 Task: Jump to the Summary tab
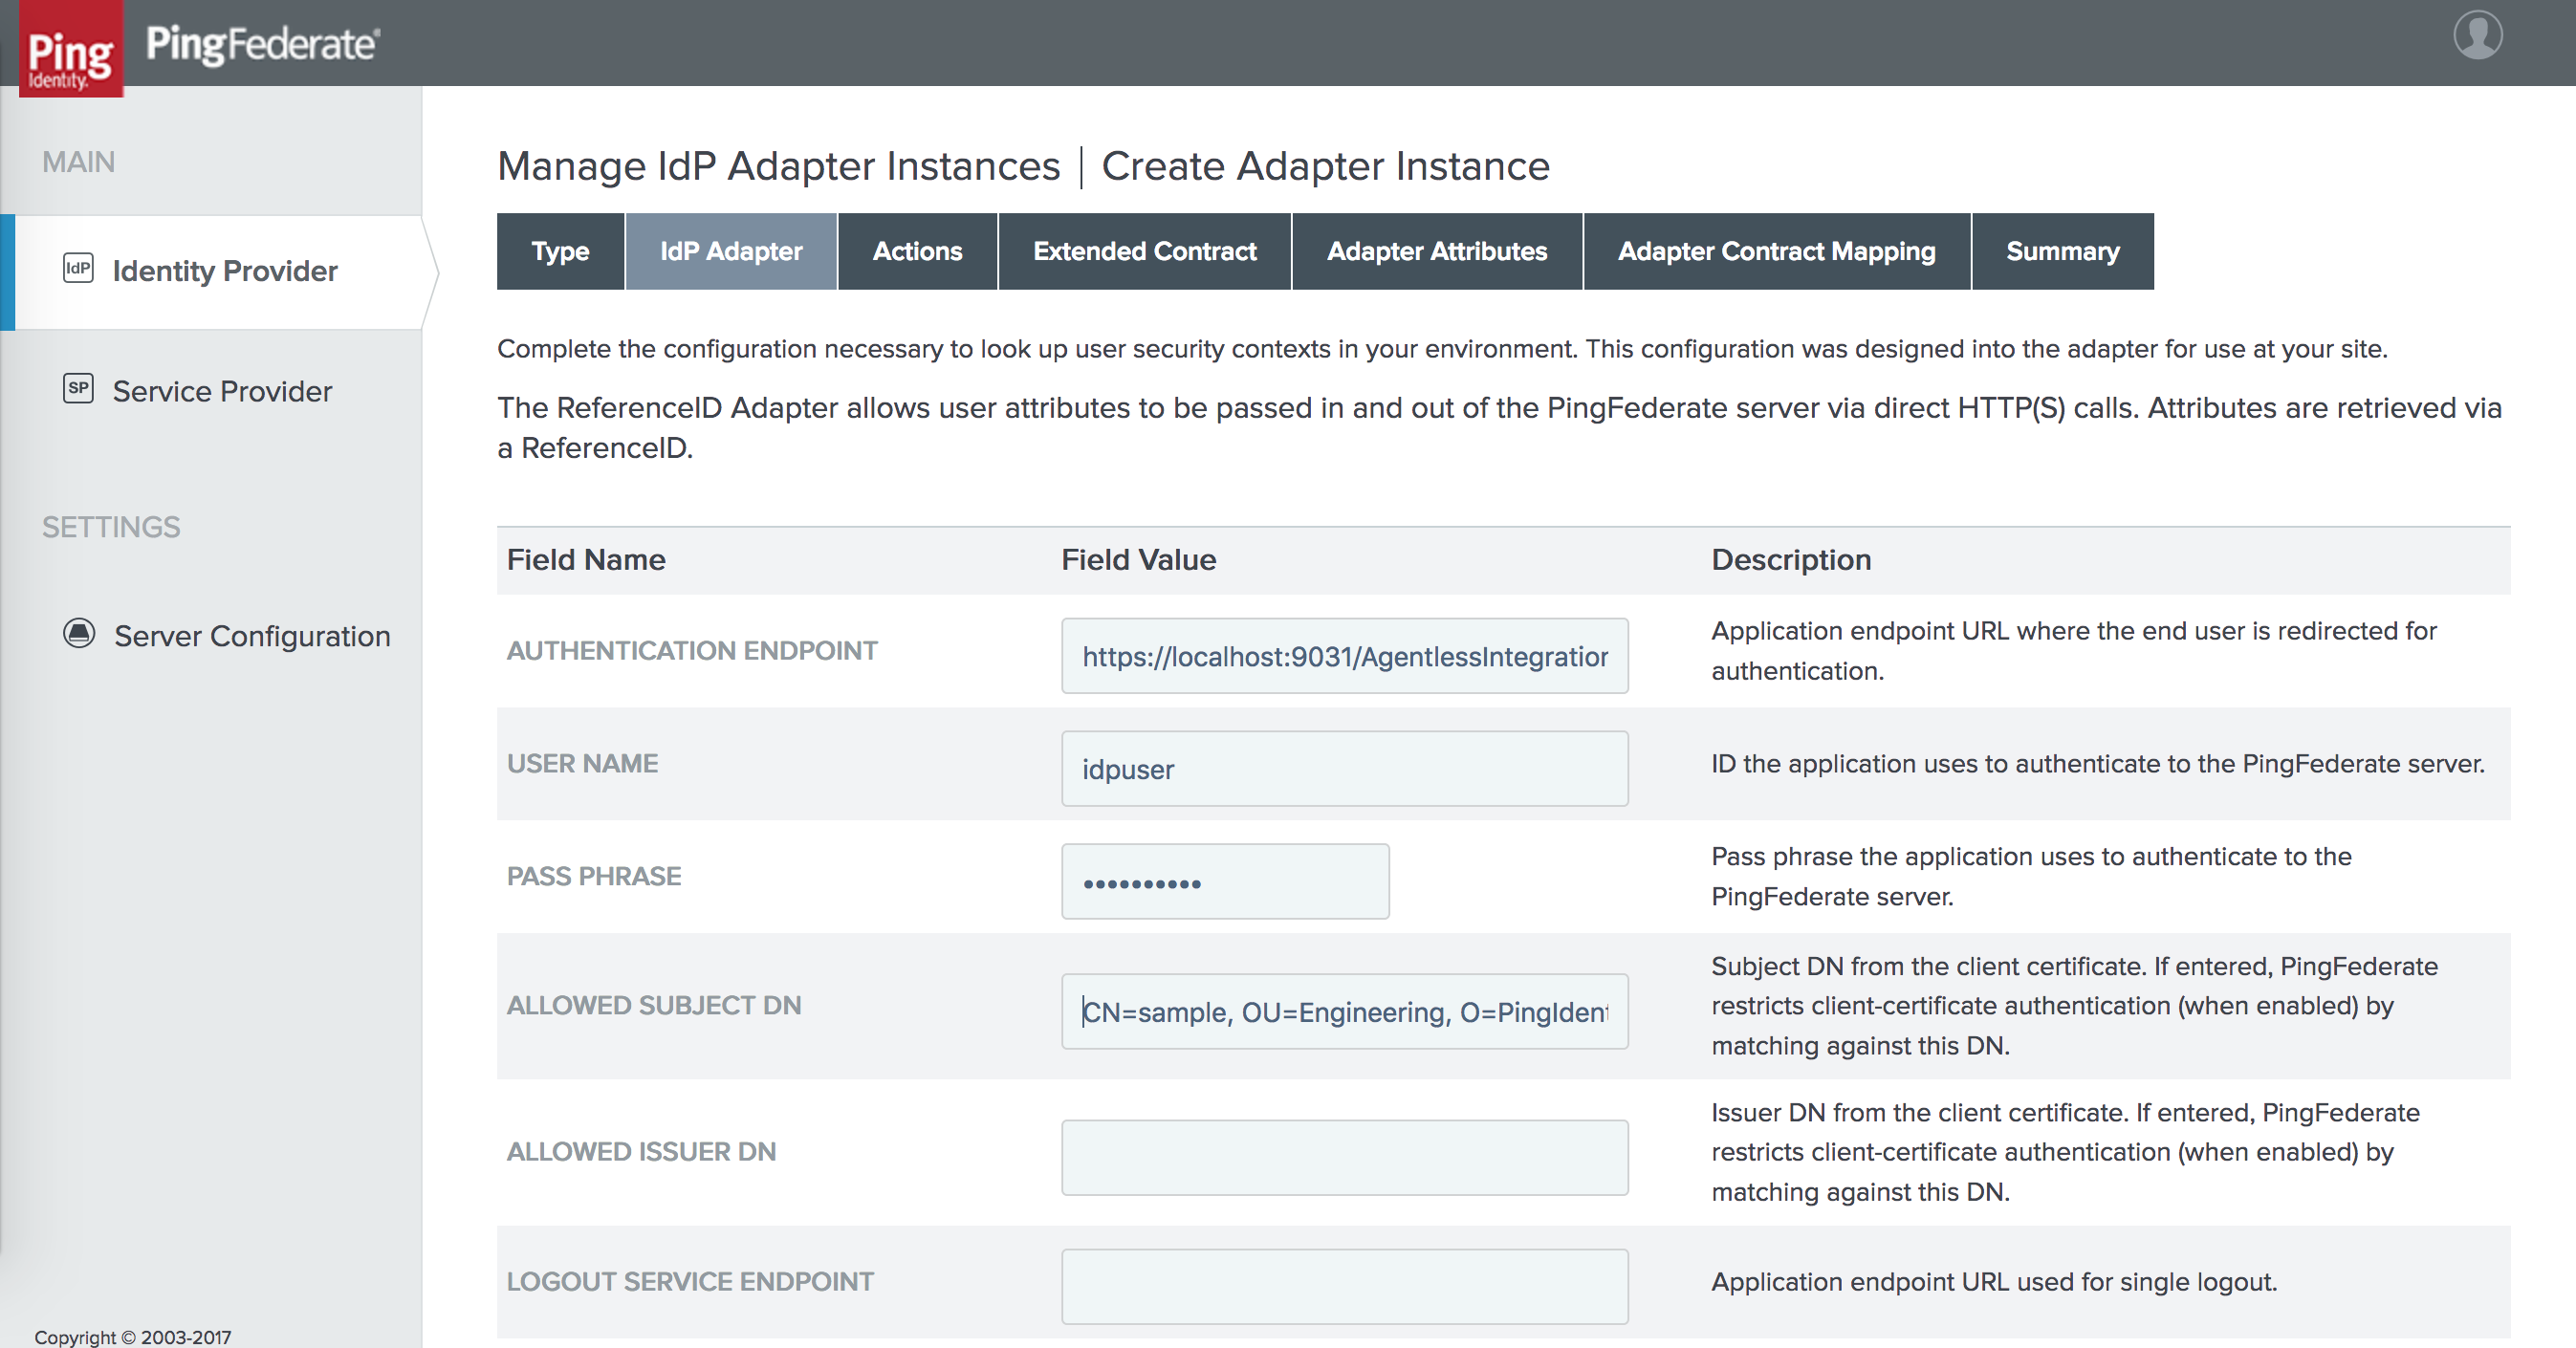pos(2062,251)
